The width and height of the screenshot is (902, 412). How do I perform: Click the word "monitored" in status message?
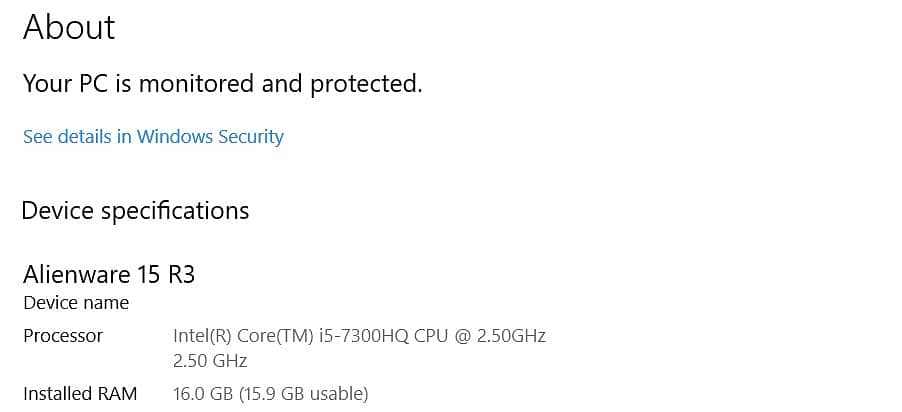(x=197, y=84)
